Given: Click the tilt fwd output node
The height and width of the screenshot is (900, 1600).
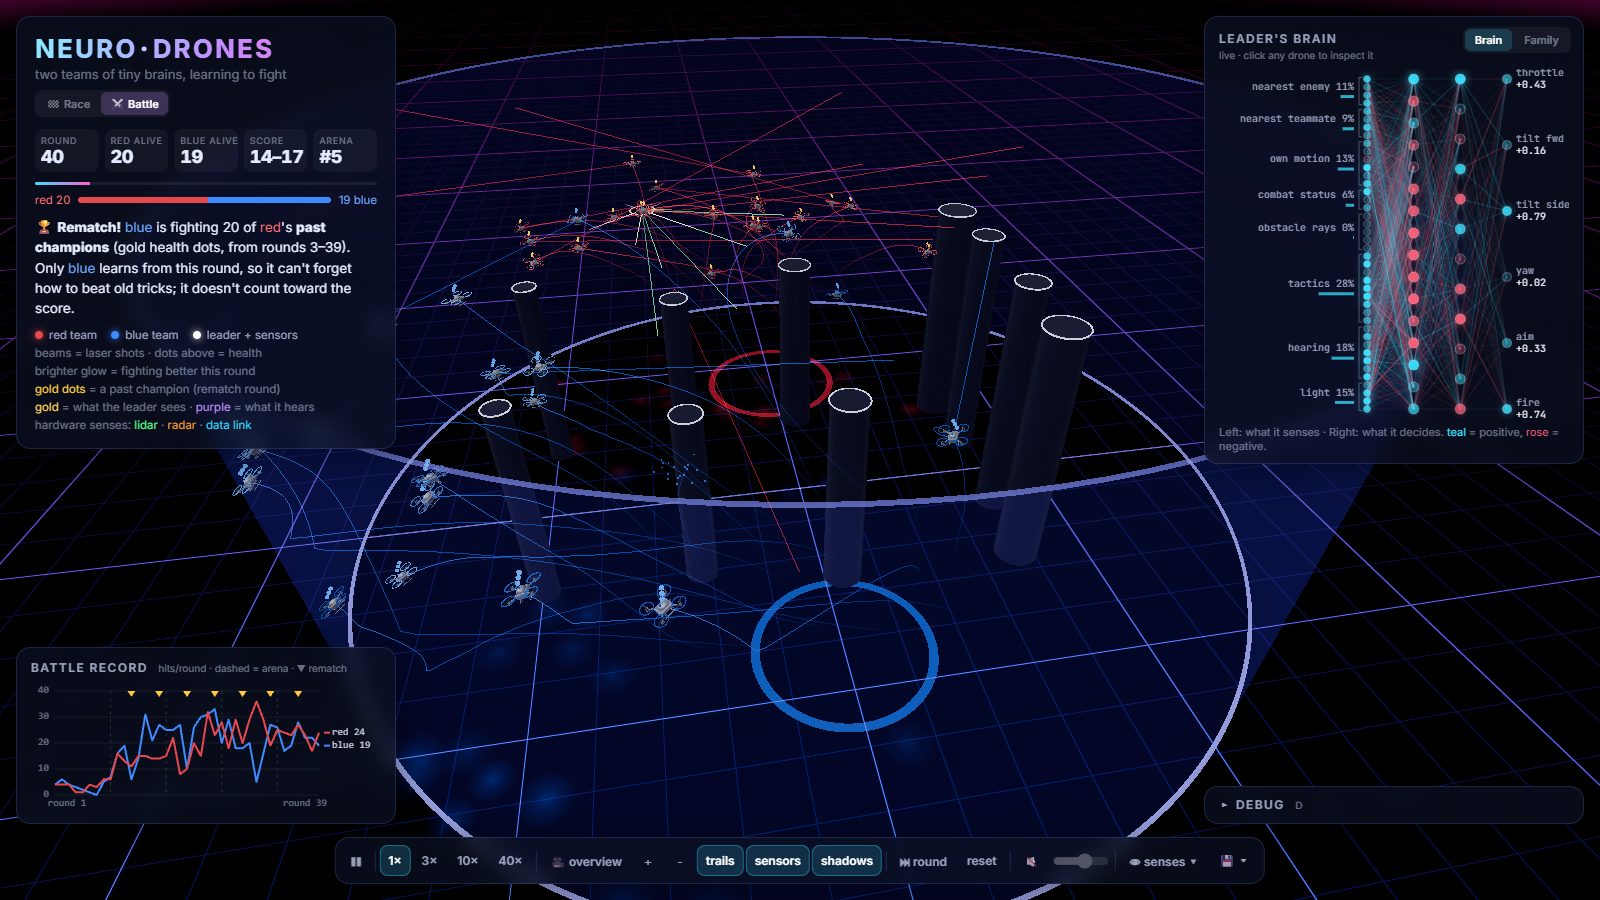Looking at the screenshot, I should pyautogui.click(x=1506, y=145).
